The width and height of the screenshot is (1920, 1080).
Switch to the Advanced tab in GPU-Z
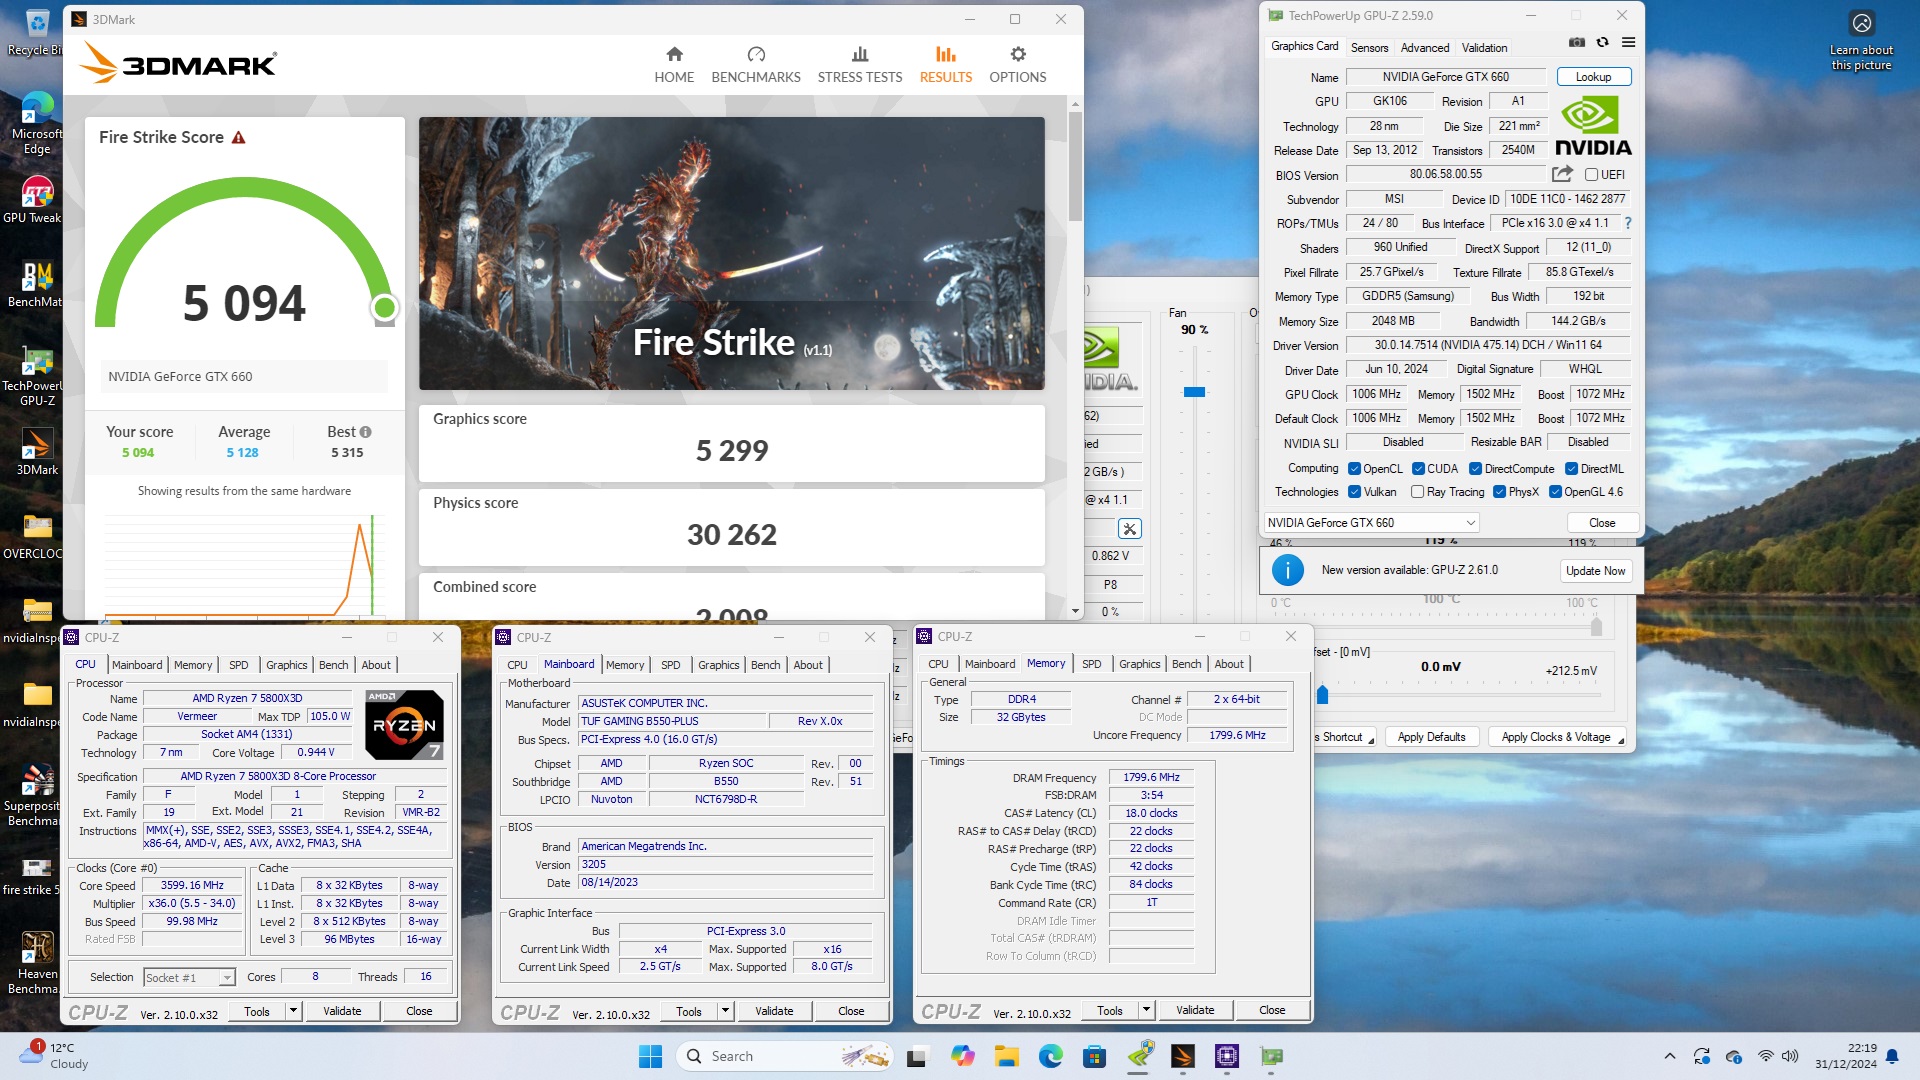pos(1424,47)
